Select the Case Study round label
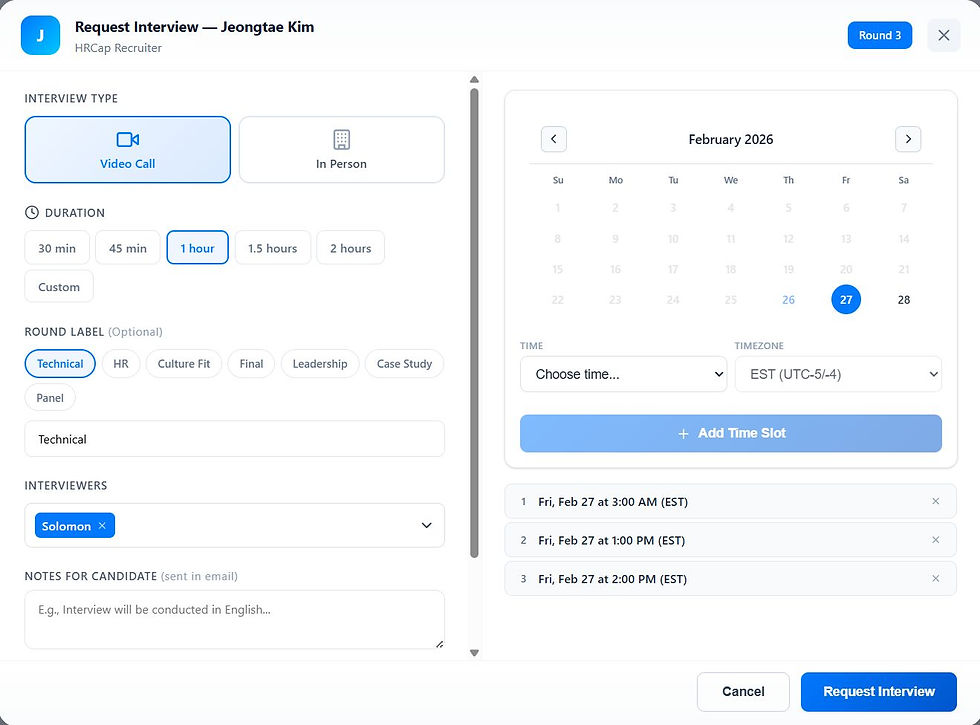The height and width of the screenshot is (725, 980). click(x=404, y=364)
